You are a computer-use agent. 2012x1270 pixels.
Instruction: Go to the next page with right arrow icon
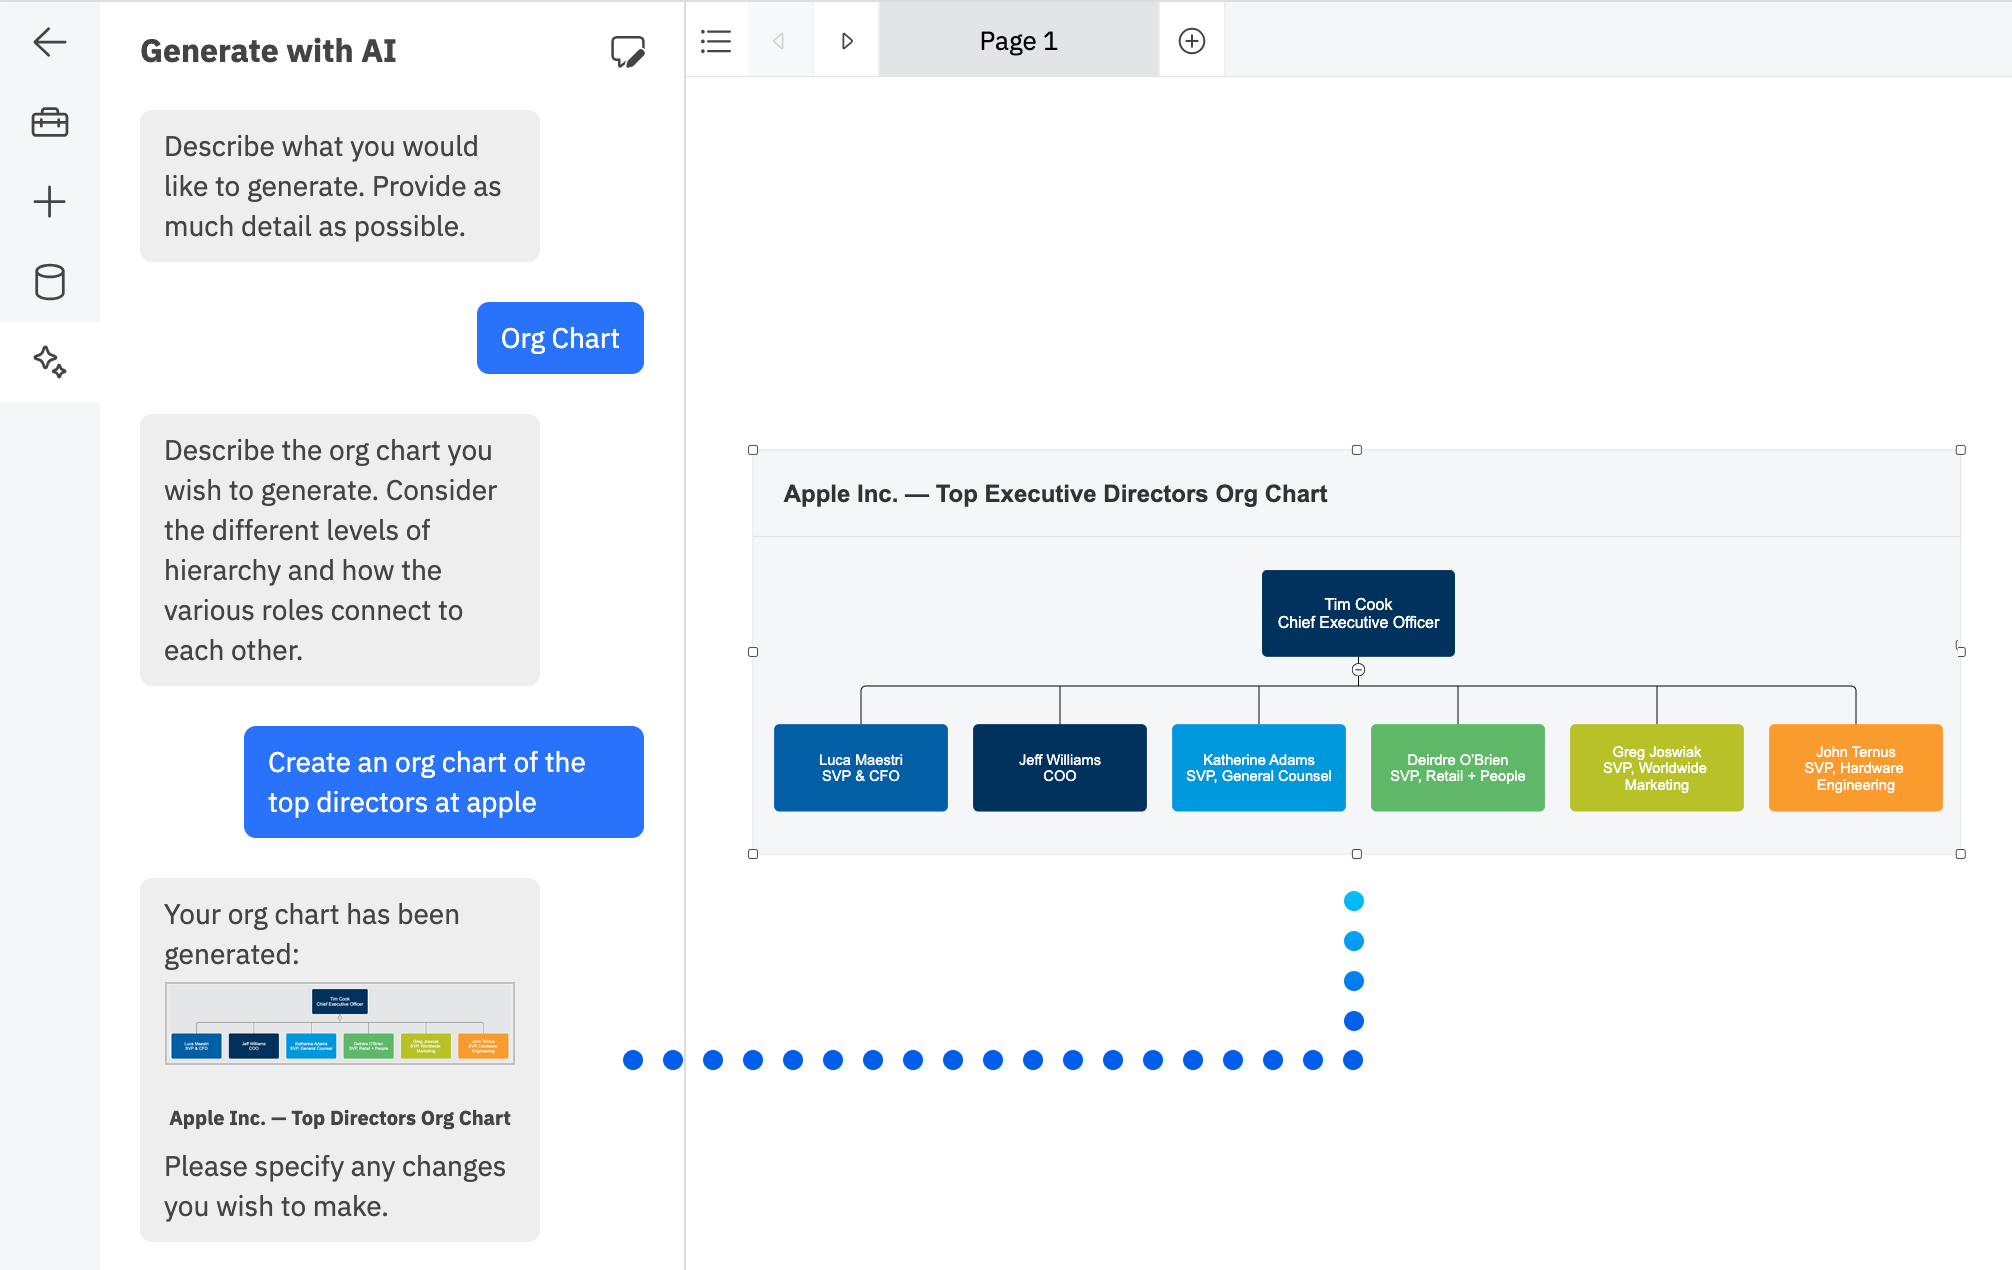(846, 40)
